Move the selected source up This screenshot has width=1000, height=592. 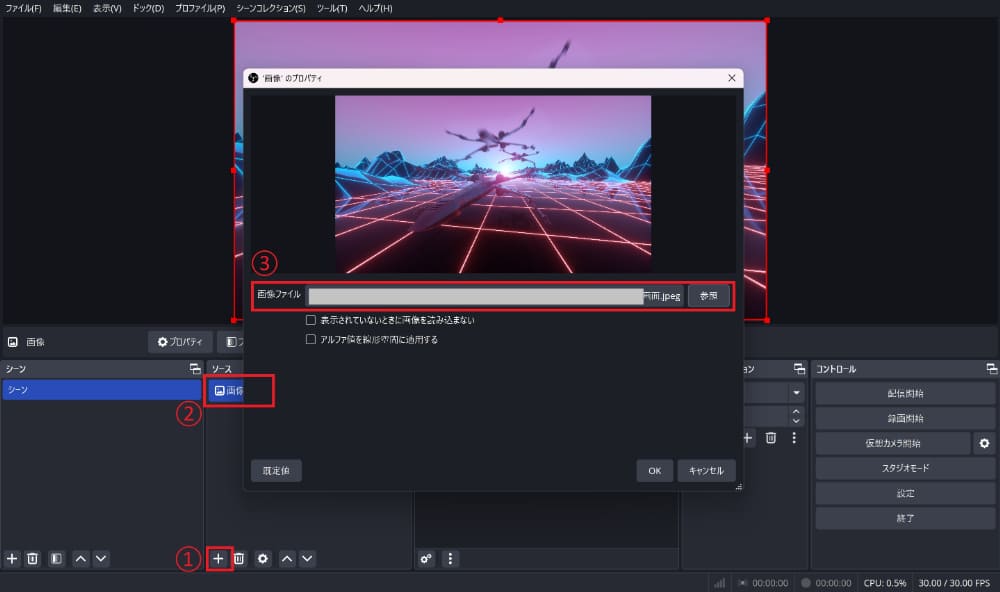coord(287,559)
